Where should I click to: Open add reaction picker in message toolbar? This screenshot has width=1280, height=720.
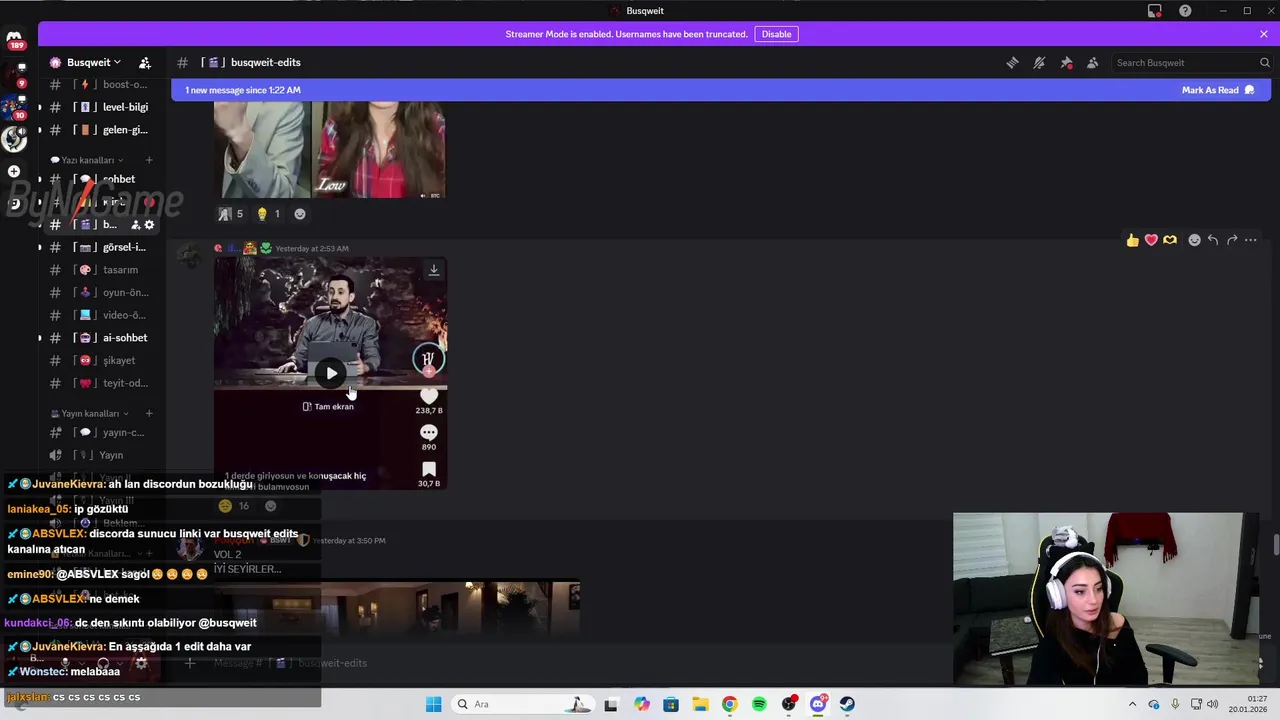(1194, 240)
